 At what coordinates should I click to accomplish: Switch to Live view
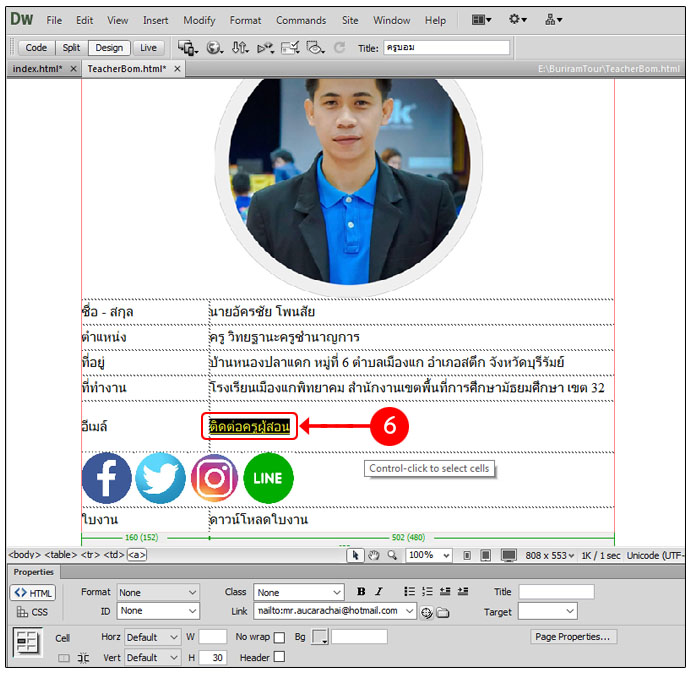148,47
